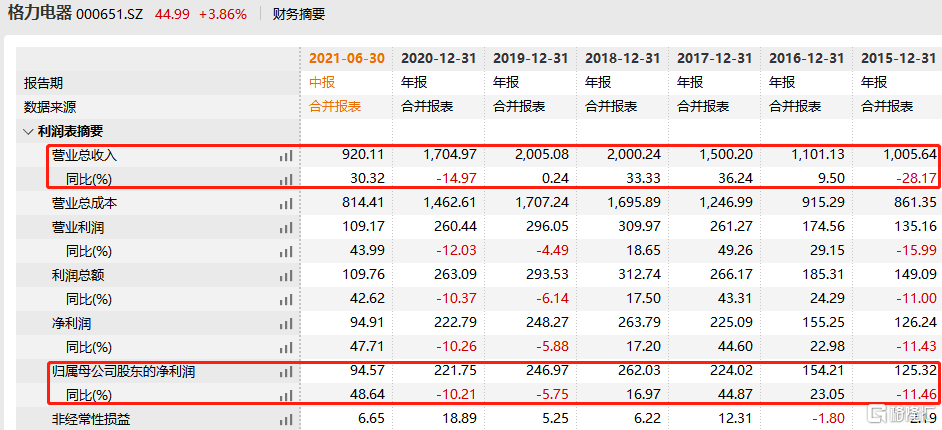Select the 2017-12-31 column header
This screenshot has width=942, height=430.
[714, 58]
